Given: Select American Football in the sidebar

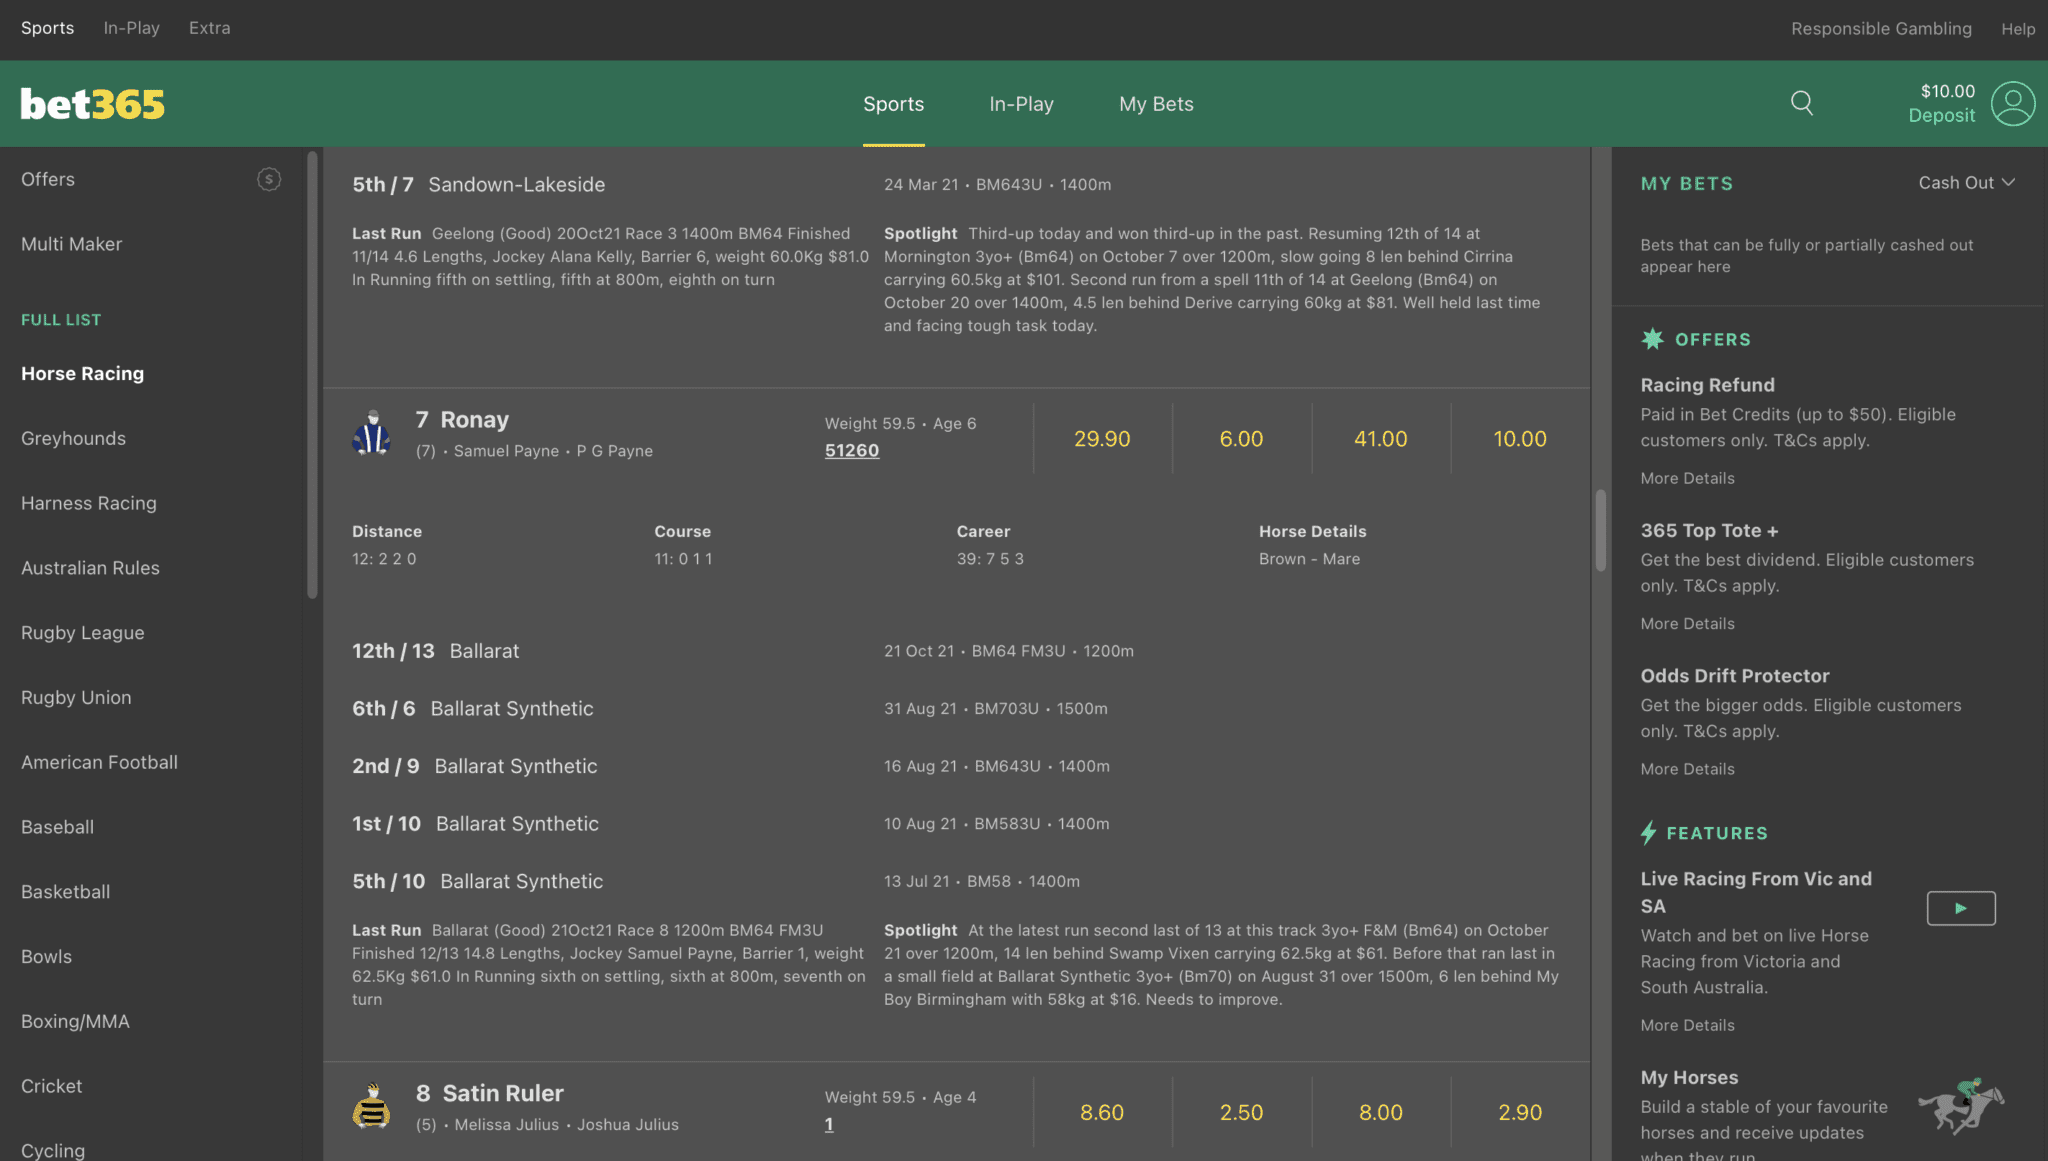Looking at the screenshot, I should (x=99, y=762).
